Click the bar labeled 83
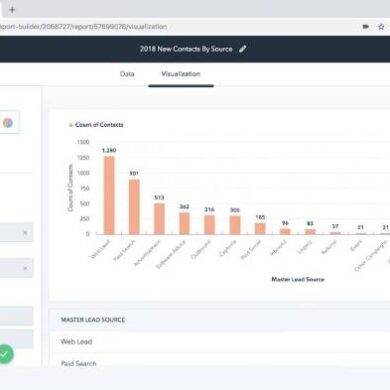The width and height of the screenshot is (390, 390). [x=310, y=231]
